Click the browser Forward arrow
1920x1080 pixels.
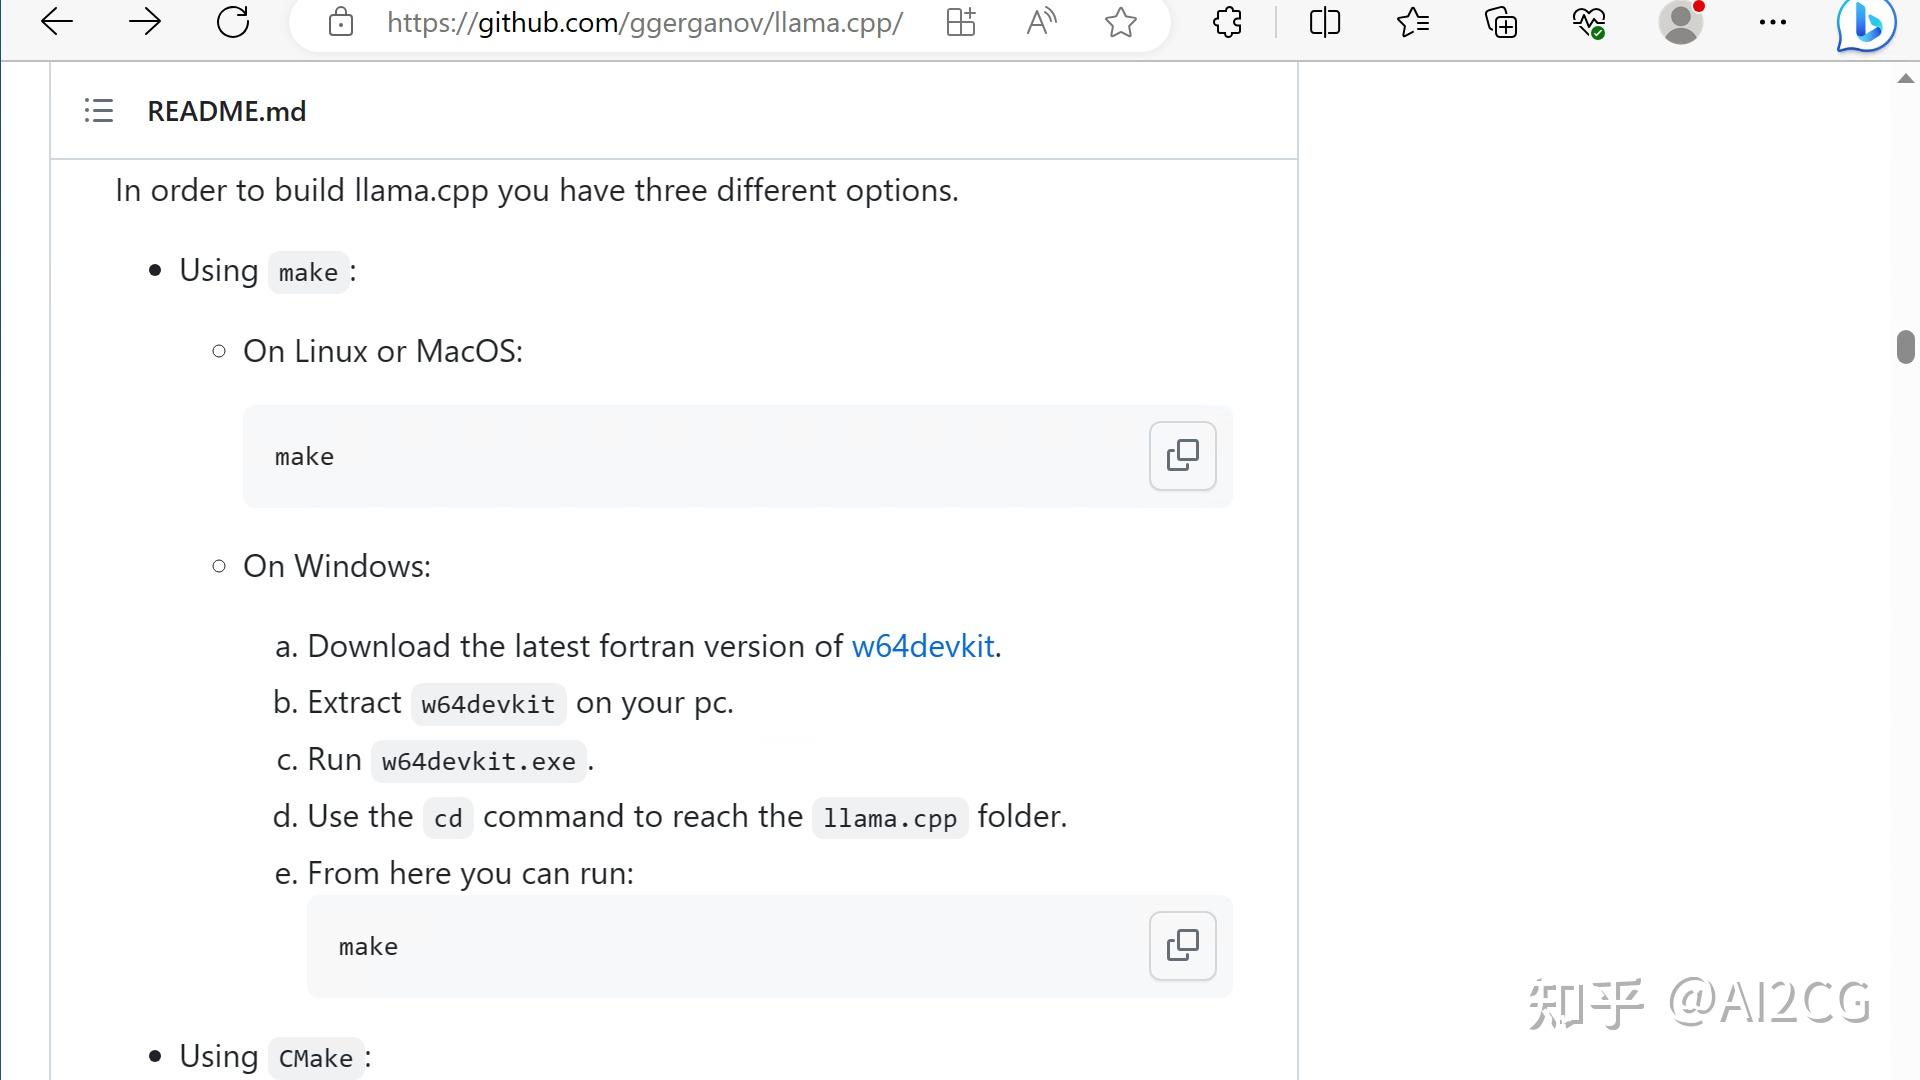point(145,22)
